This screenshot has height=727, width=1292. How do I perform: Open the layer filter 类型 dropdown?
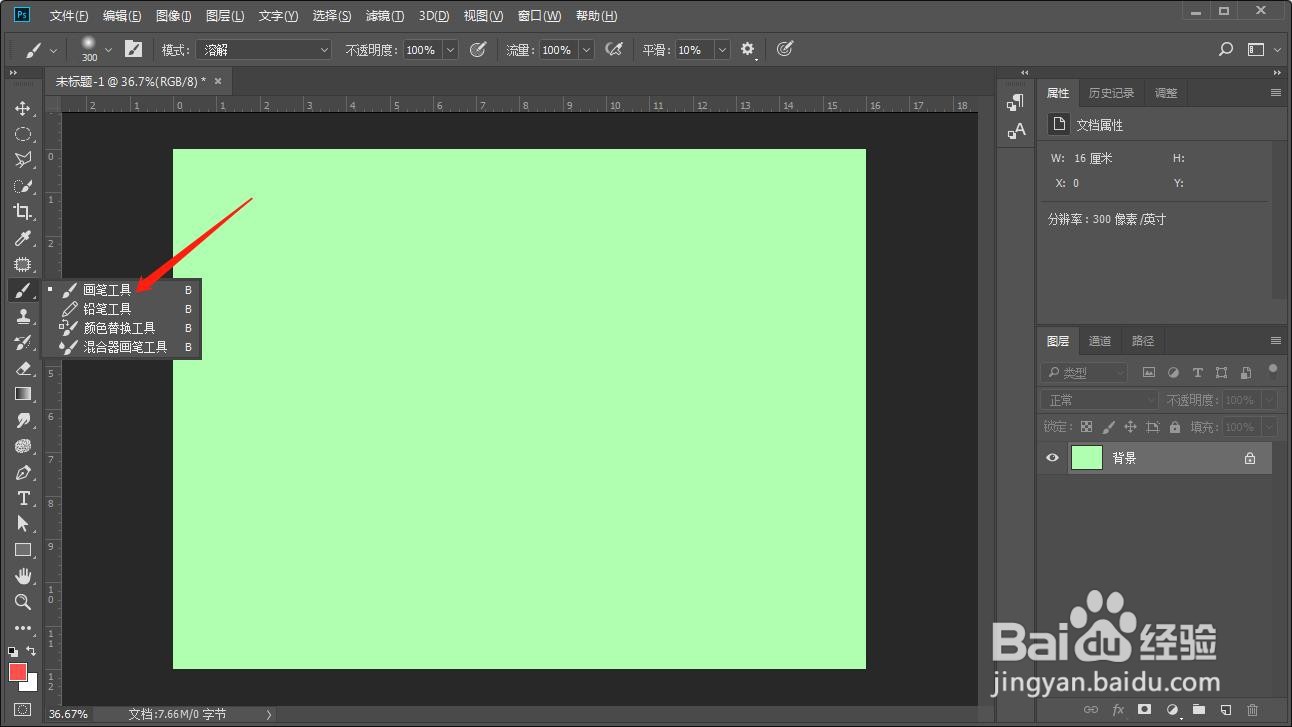[1083, 372]
